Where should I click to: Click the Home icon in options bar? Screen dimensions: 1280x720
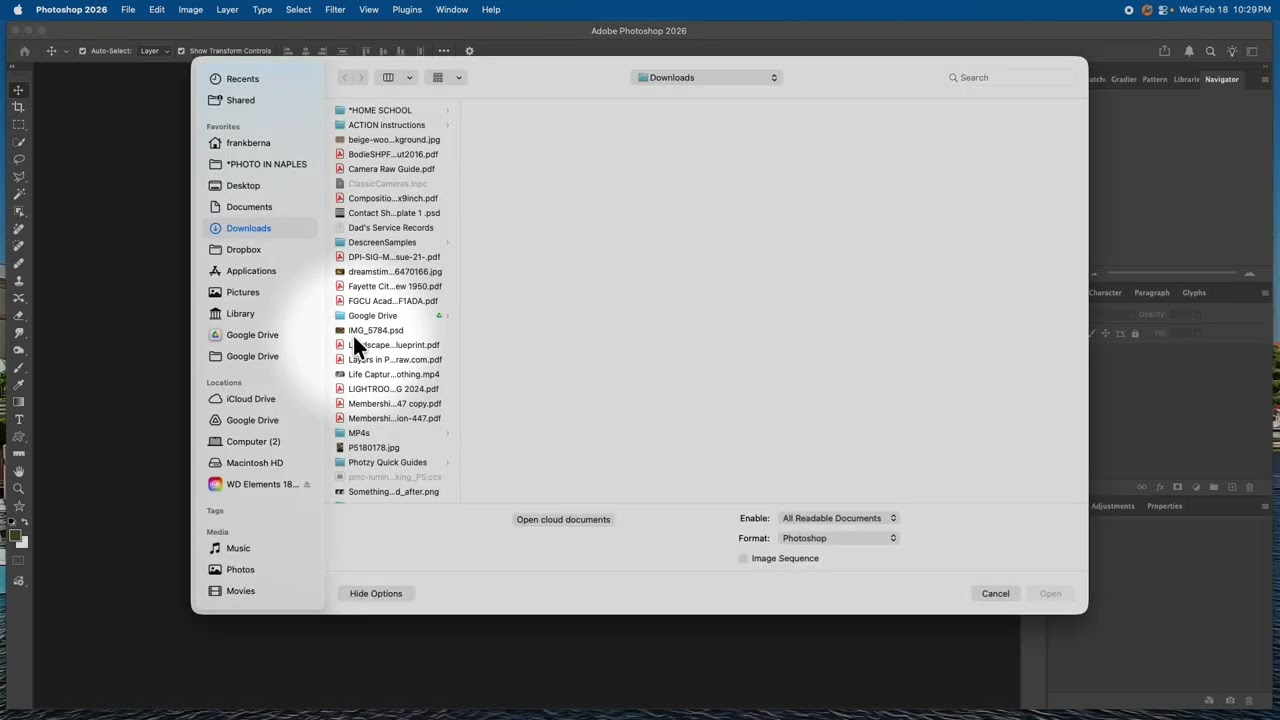click(x=25, y=51)
